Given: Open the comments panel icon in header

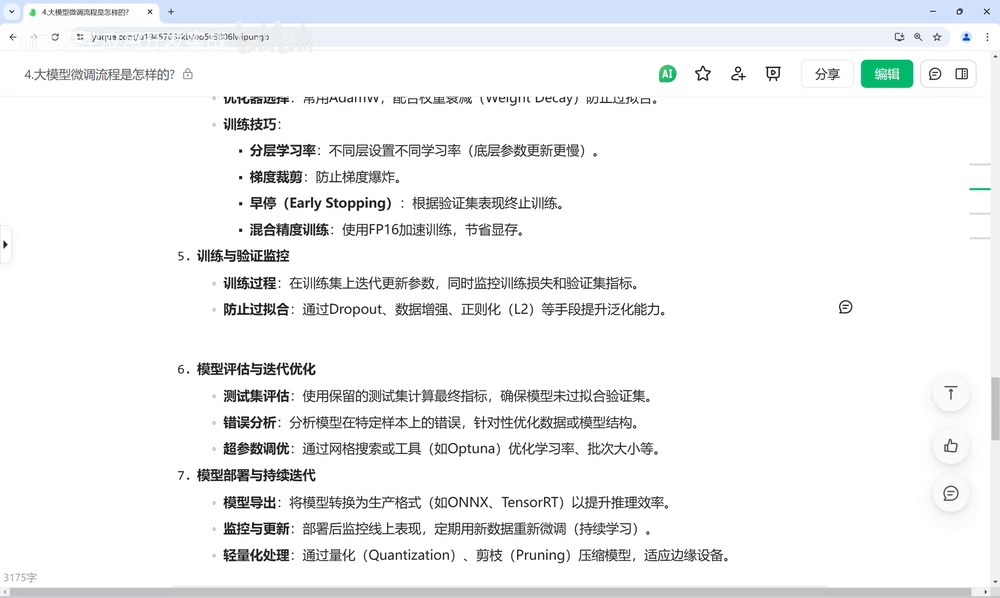Looking at the screenshot, I should click(935, 74).
